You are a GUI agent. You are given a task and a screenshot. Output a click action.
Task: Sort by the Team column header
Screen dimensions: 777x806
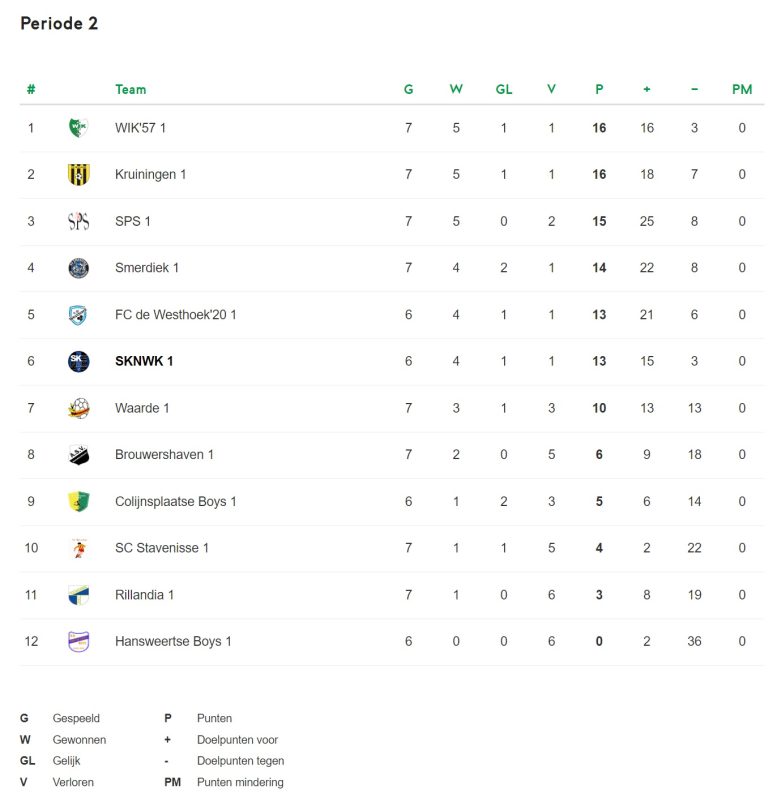pyautogui.click(x=131, y=89)
